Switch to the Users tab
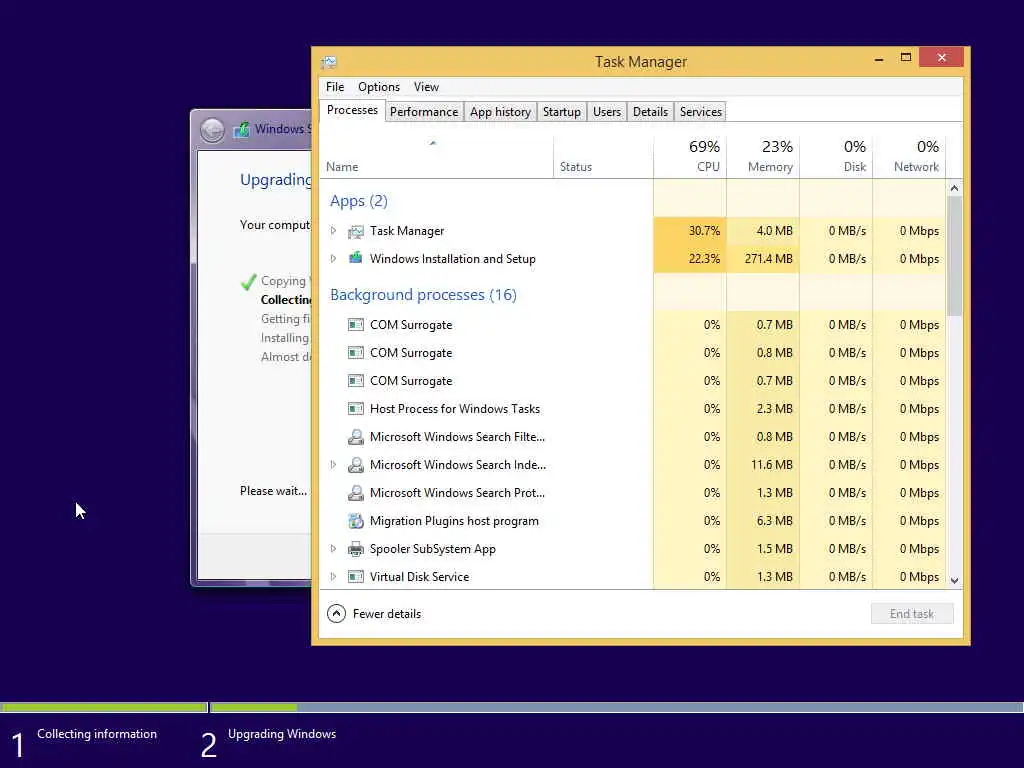The image size is (1024, 768). coord(607,112)
